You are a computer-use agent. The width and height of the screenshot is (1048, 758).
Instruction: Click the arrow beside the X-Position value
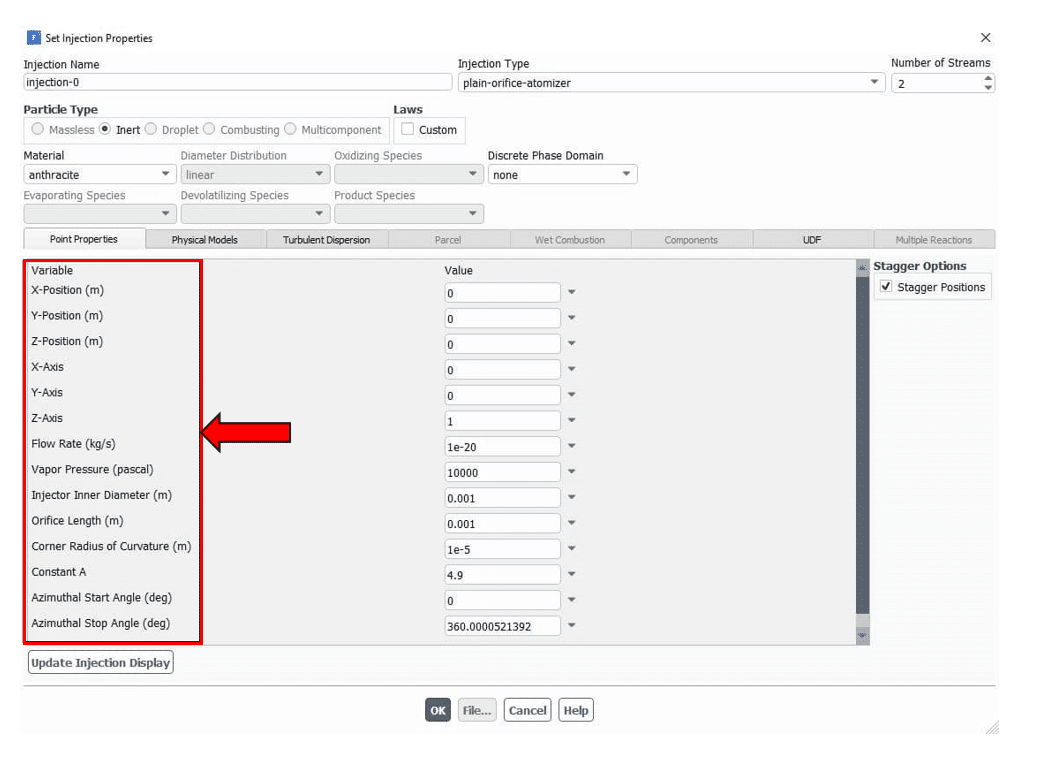[572, 293]
